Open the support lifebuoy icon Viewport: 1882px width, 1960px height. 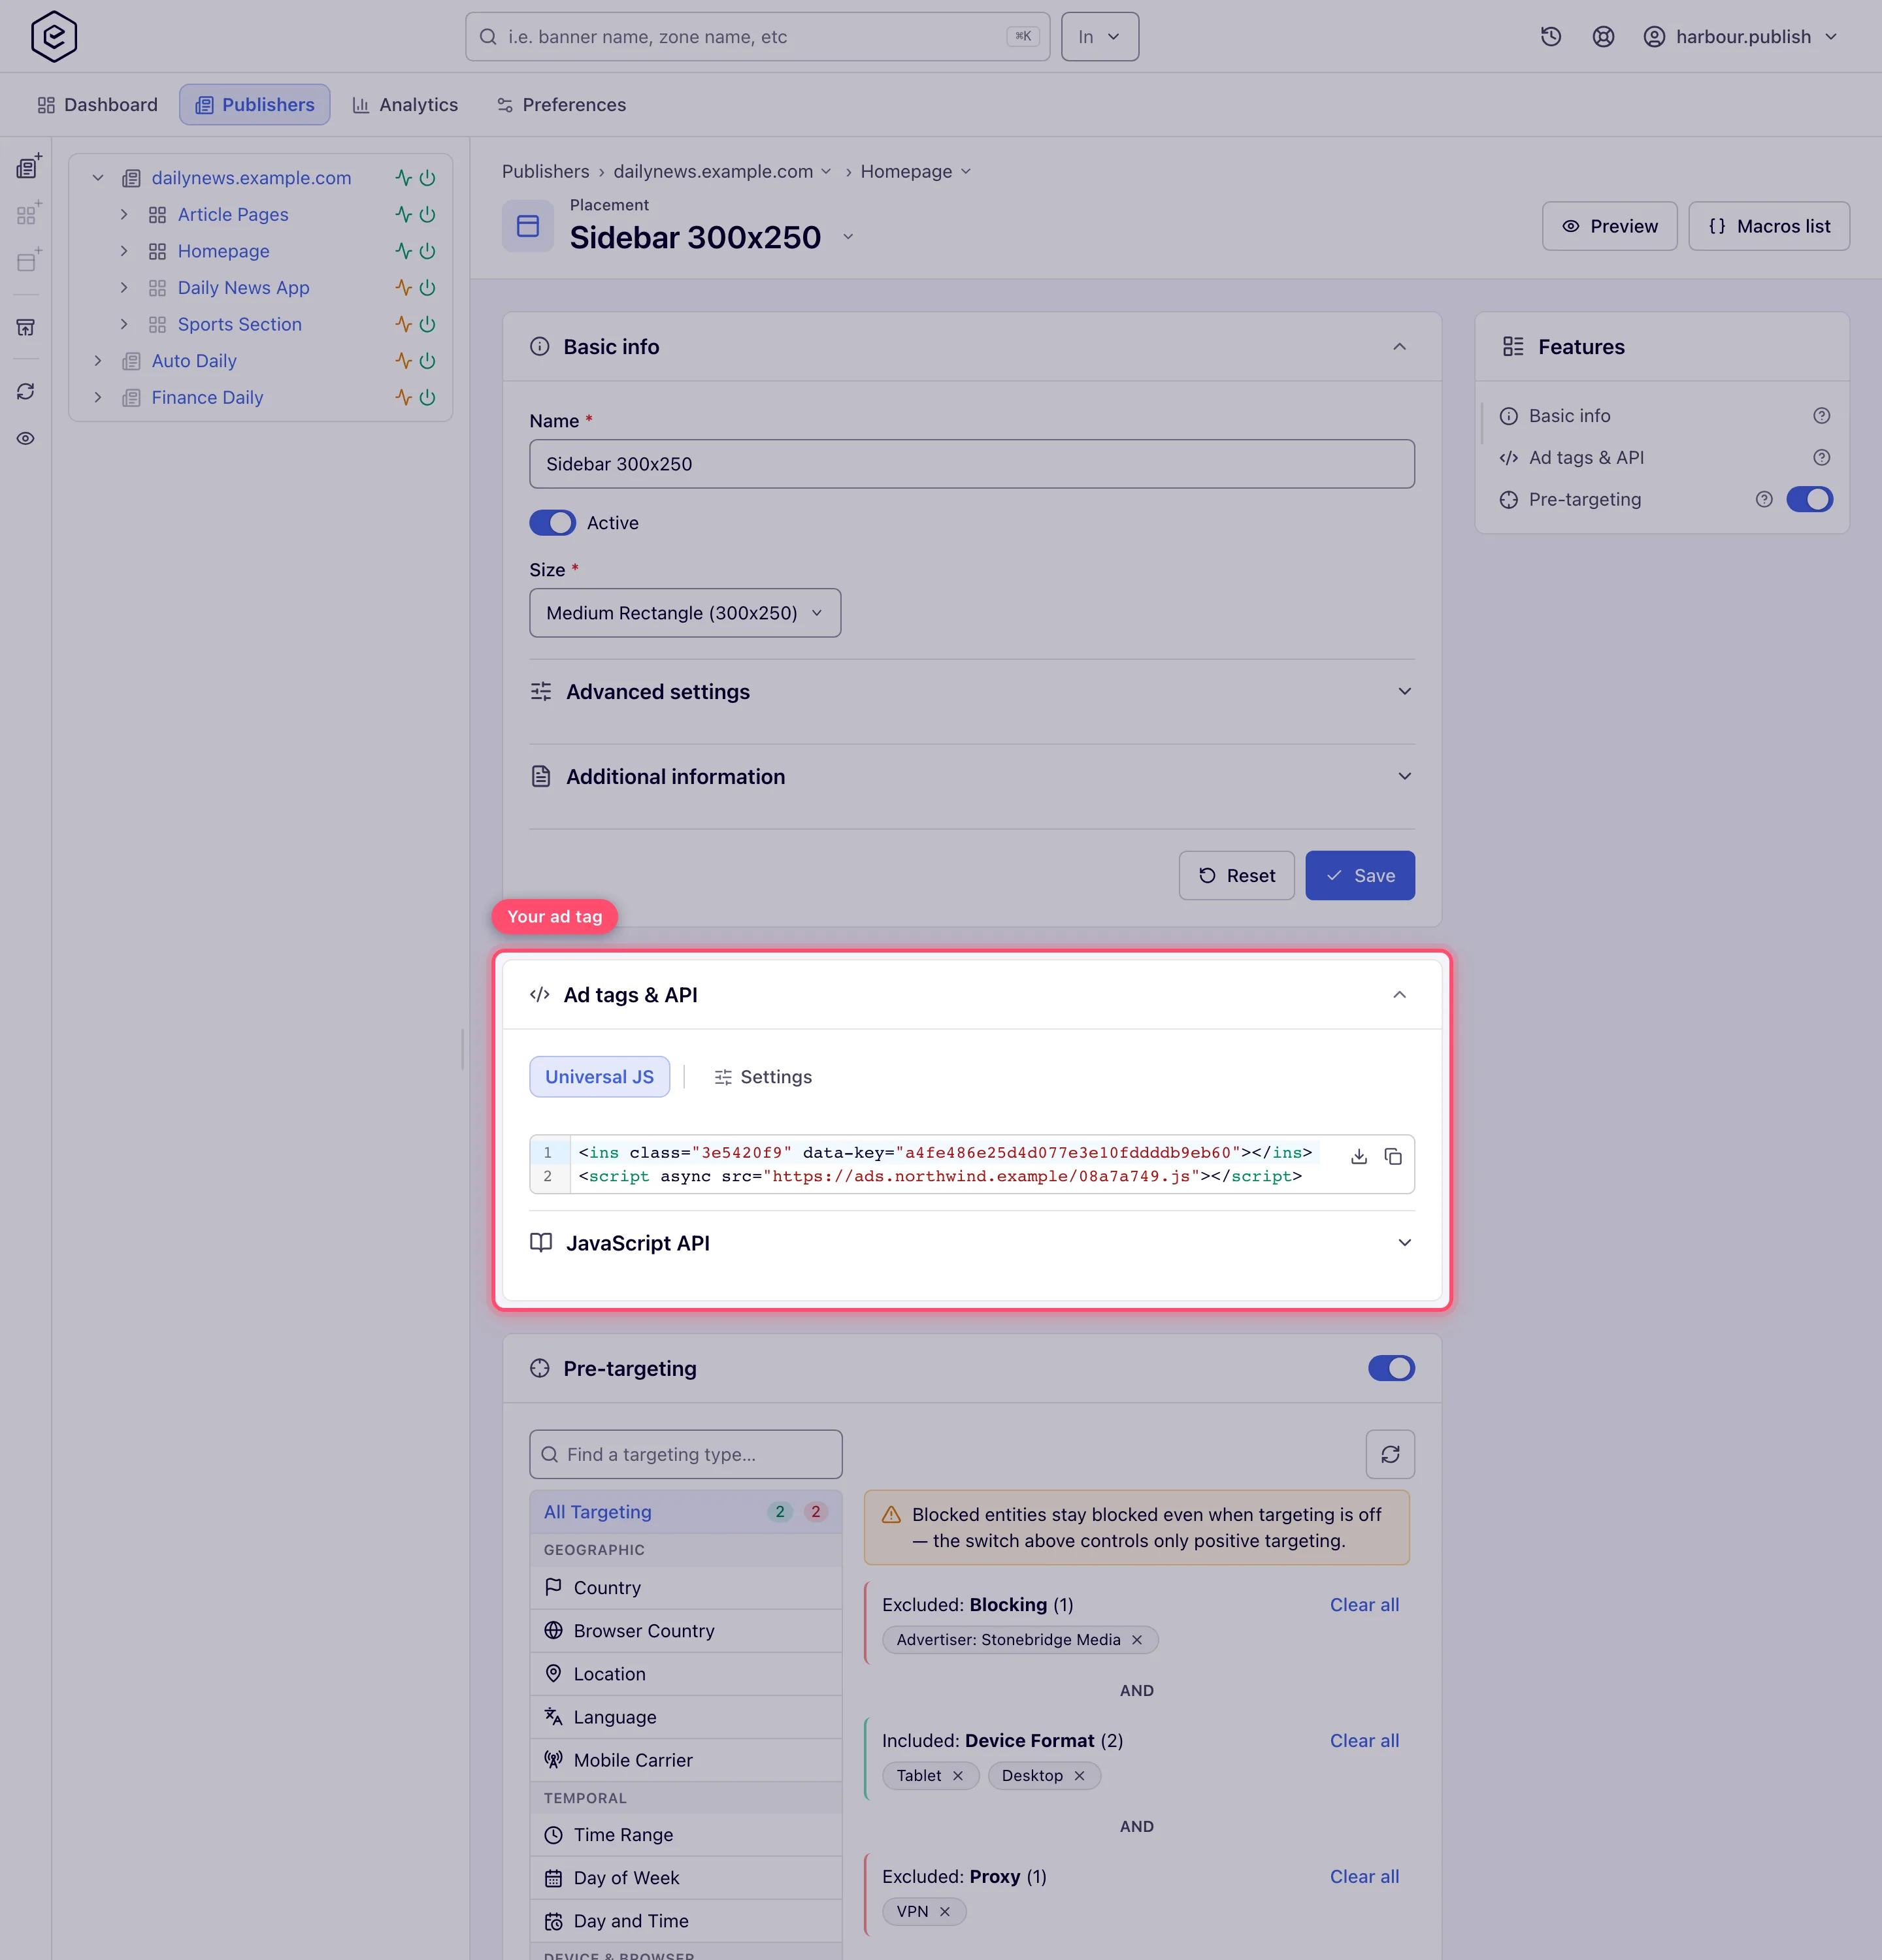pyautogui.click(x=1603, y=37)
